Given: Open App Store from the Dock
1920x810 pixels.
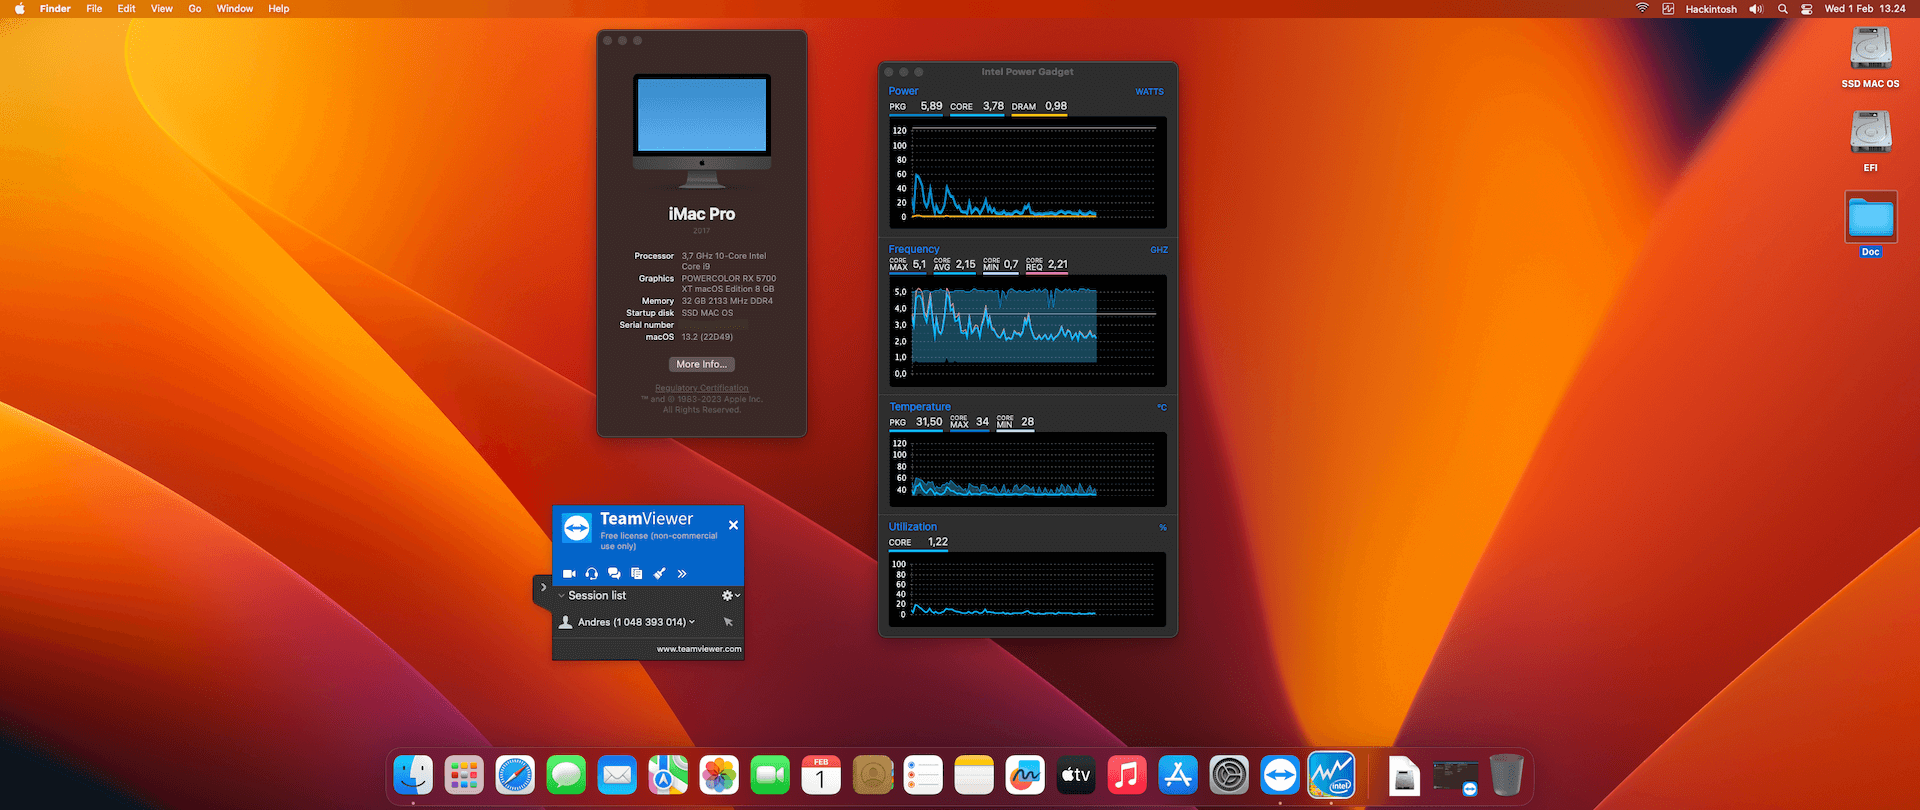Looking at the screenshot, I should pyautogui.click(x=1178, y=775).
